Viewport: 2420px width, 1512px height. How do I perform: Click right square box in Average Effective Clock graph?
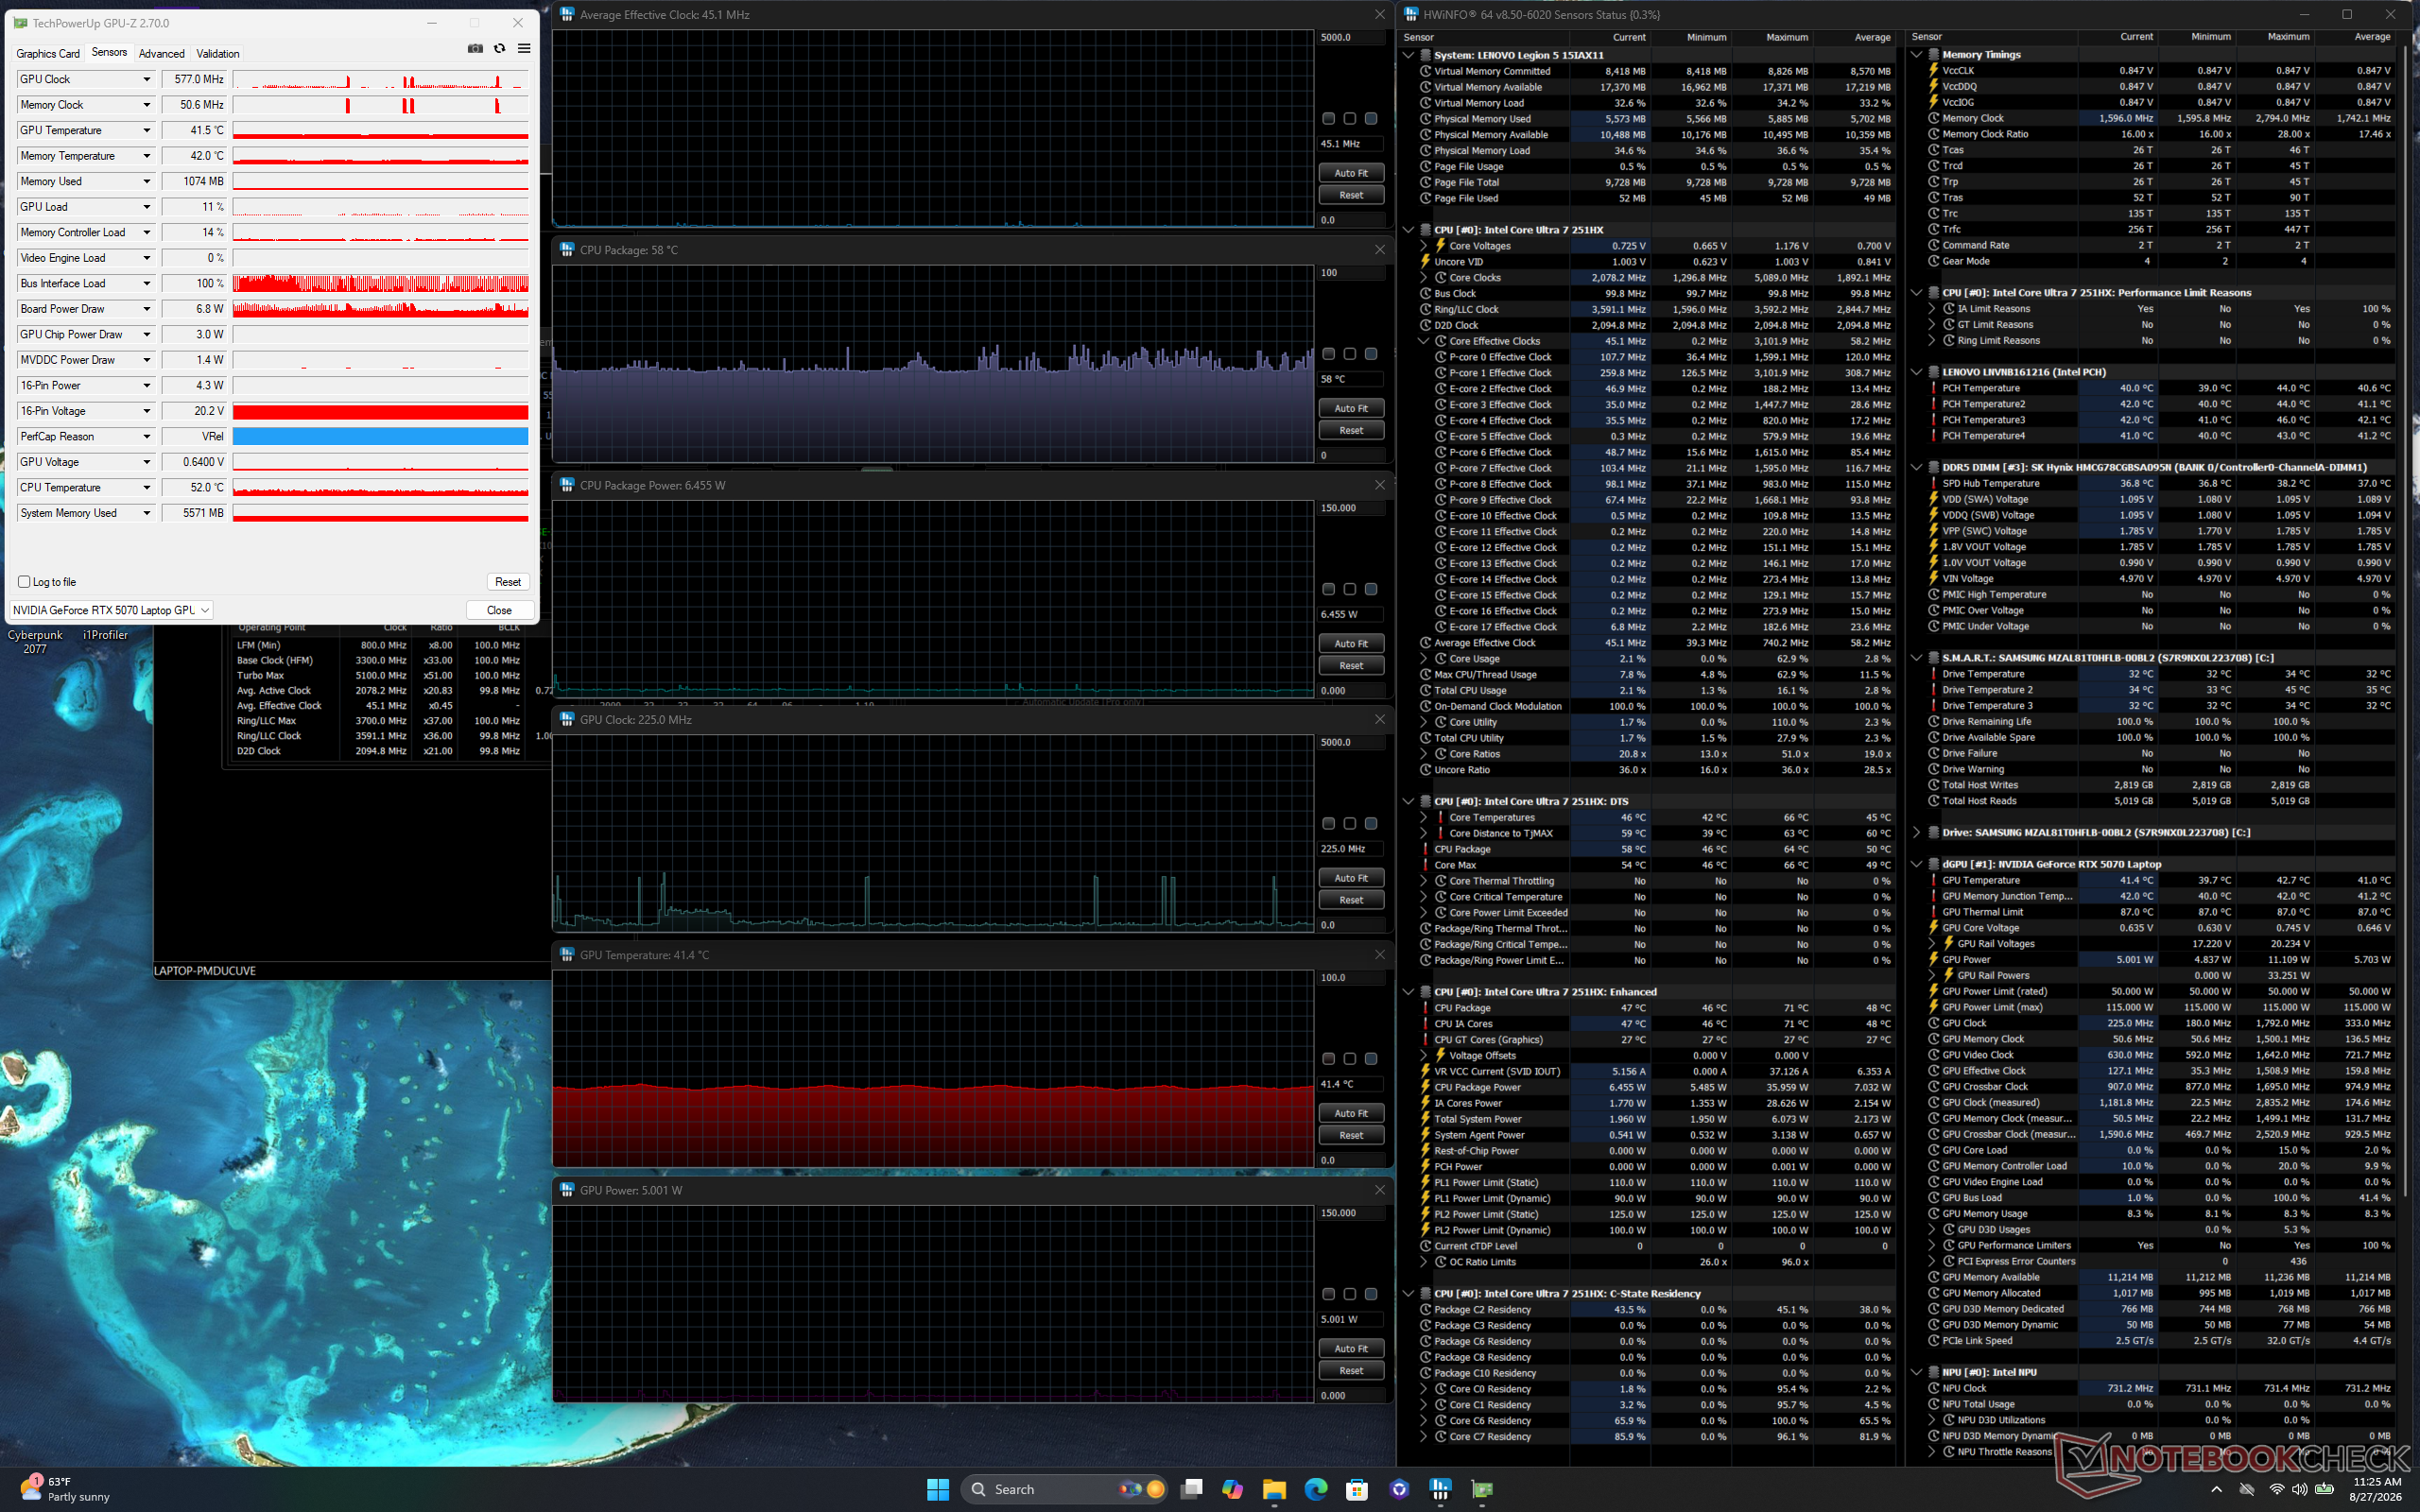click(x=1371, y=119)
